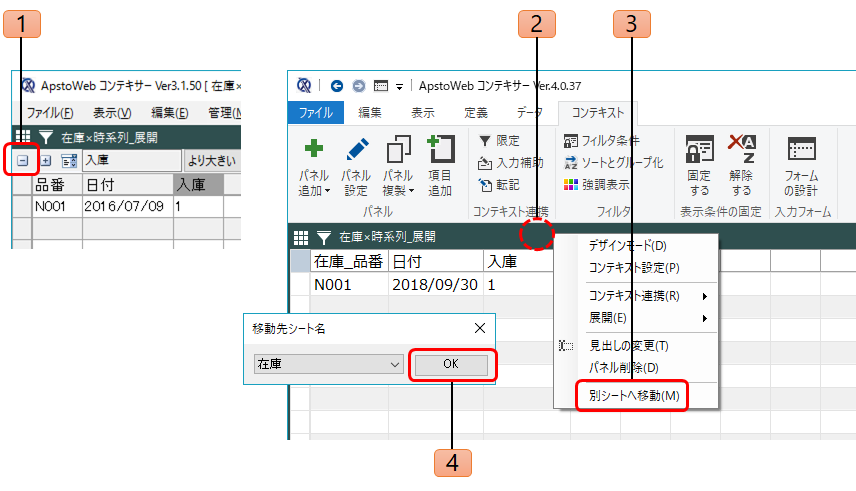Click 入力補助 command in ribbon
Viewport: 856px width, 491px height.
point(510,163)
